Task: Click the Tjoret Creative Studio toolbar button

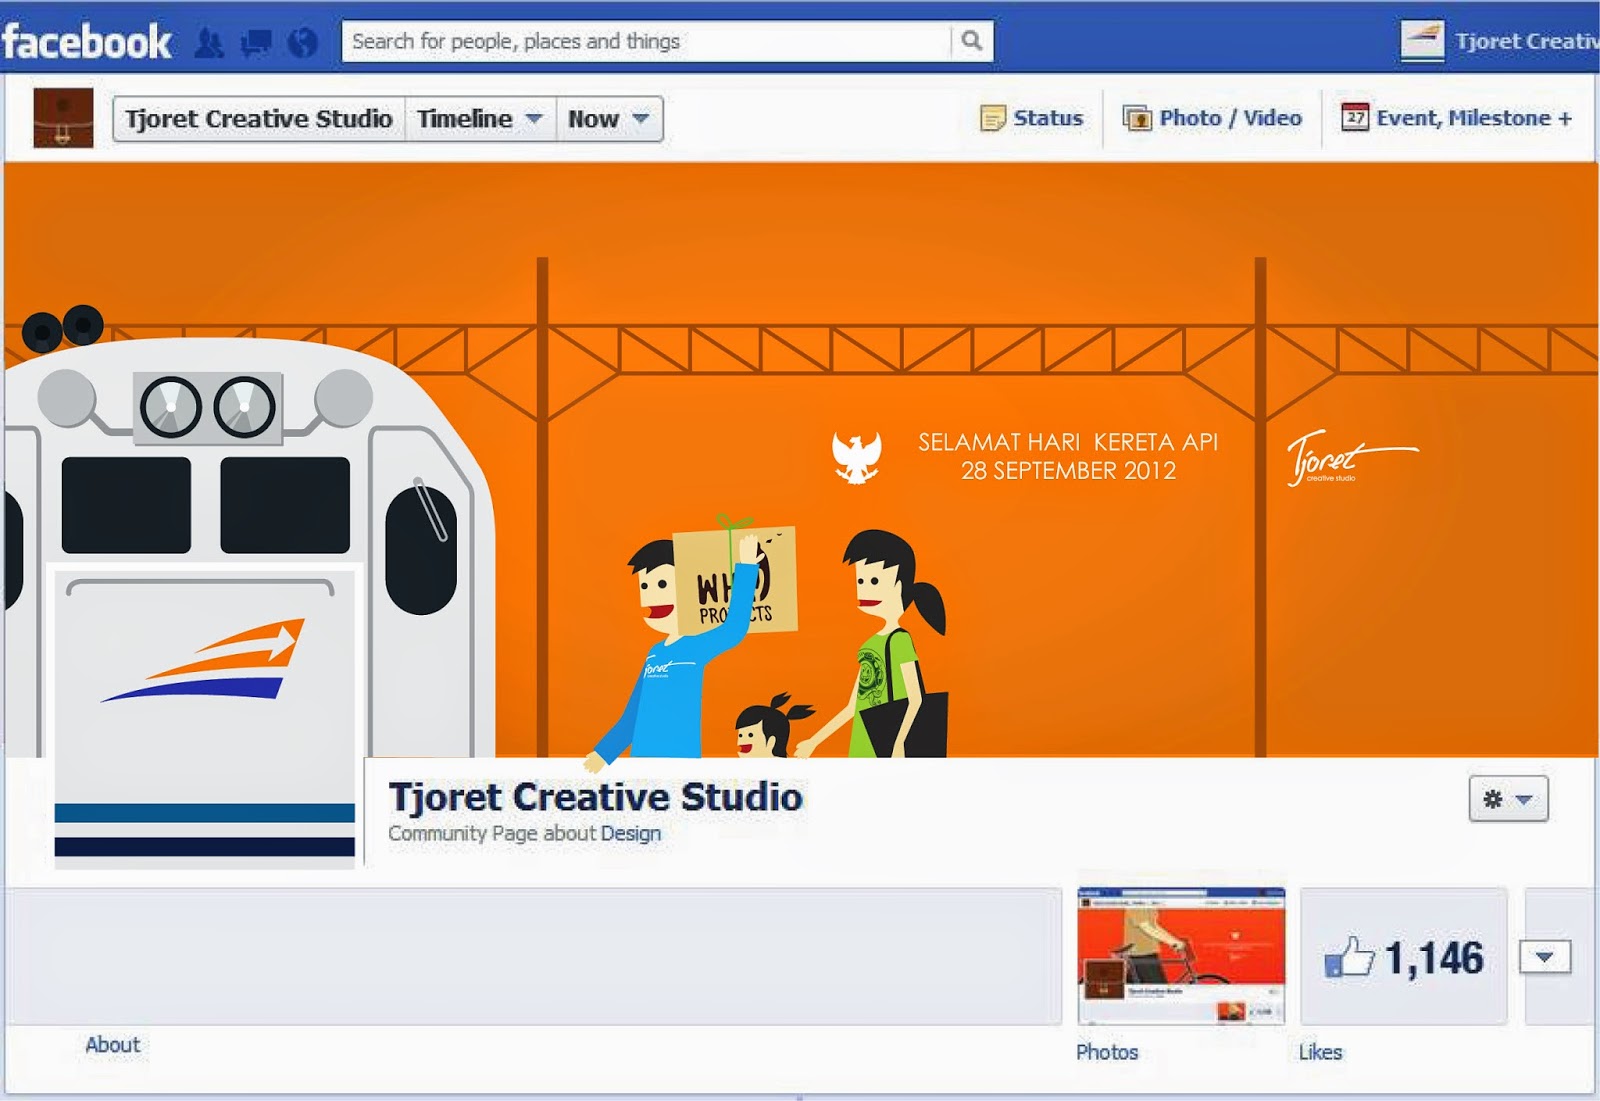Action: click(259, 119)
